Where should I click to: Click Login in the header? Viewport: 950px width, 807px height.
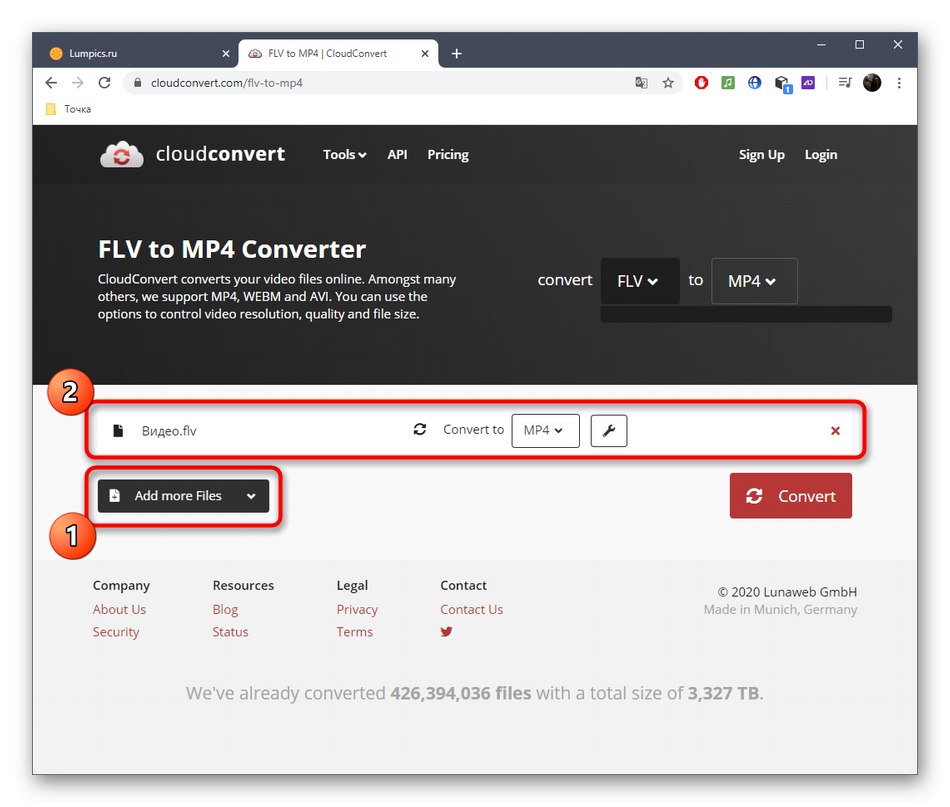click(x=821, y=155)
